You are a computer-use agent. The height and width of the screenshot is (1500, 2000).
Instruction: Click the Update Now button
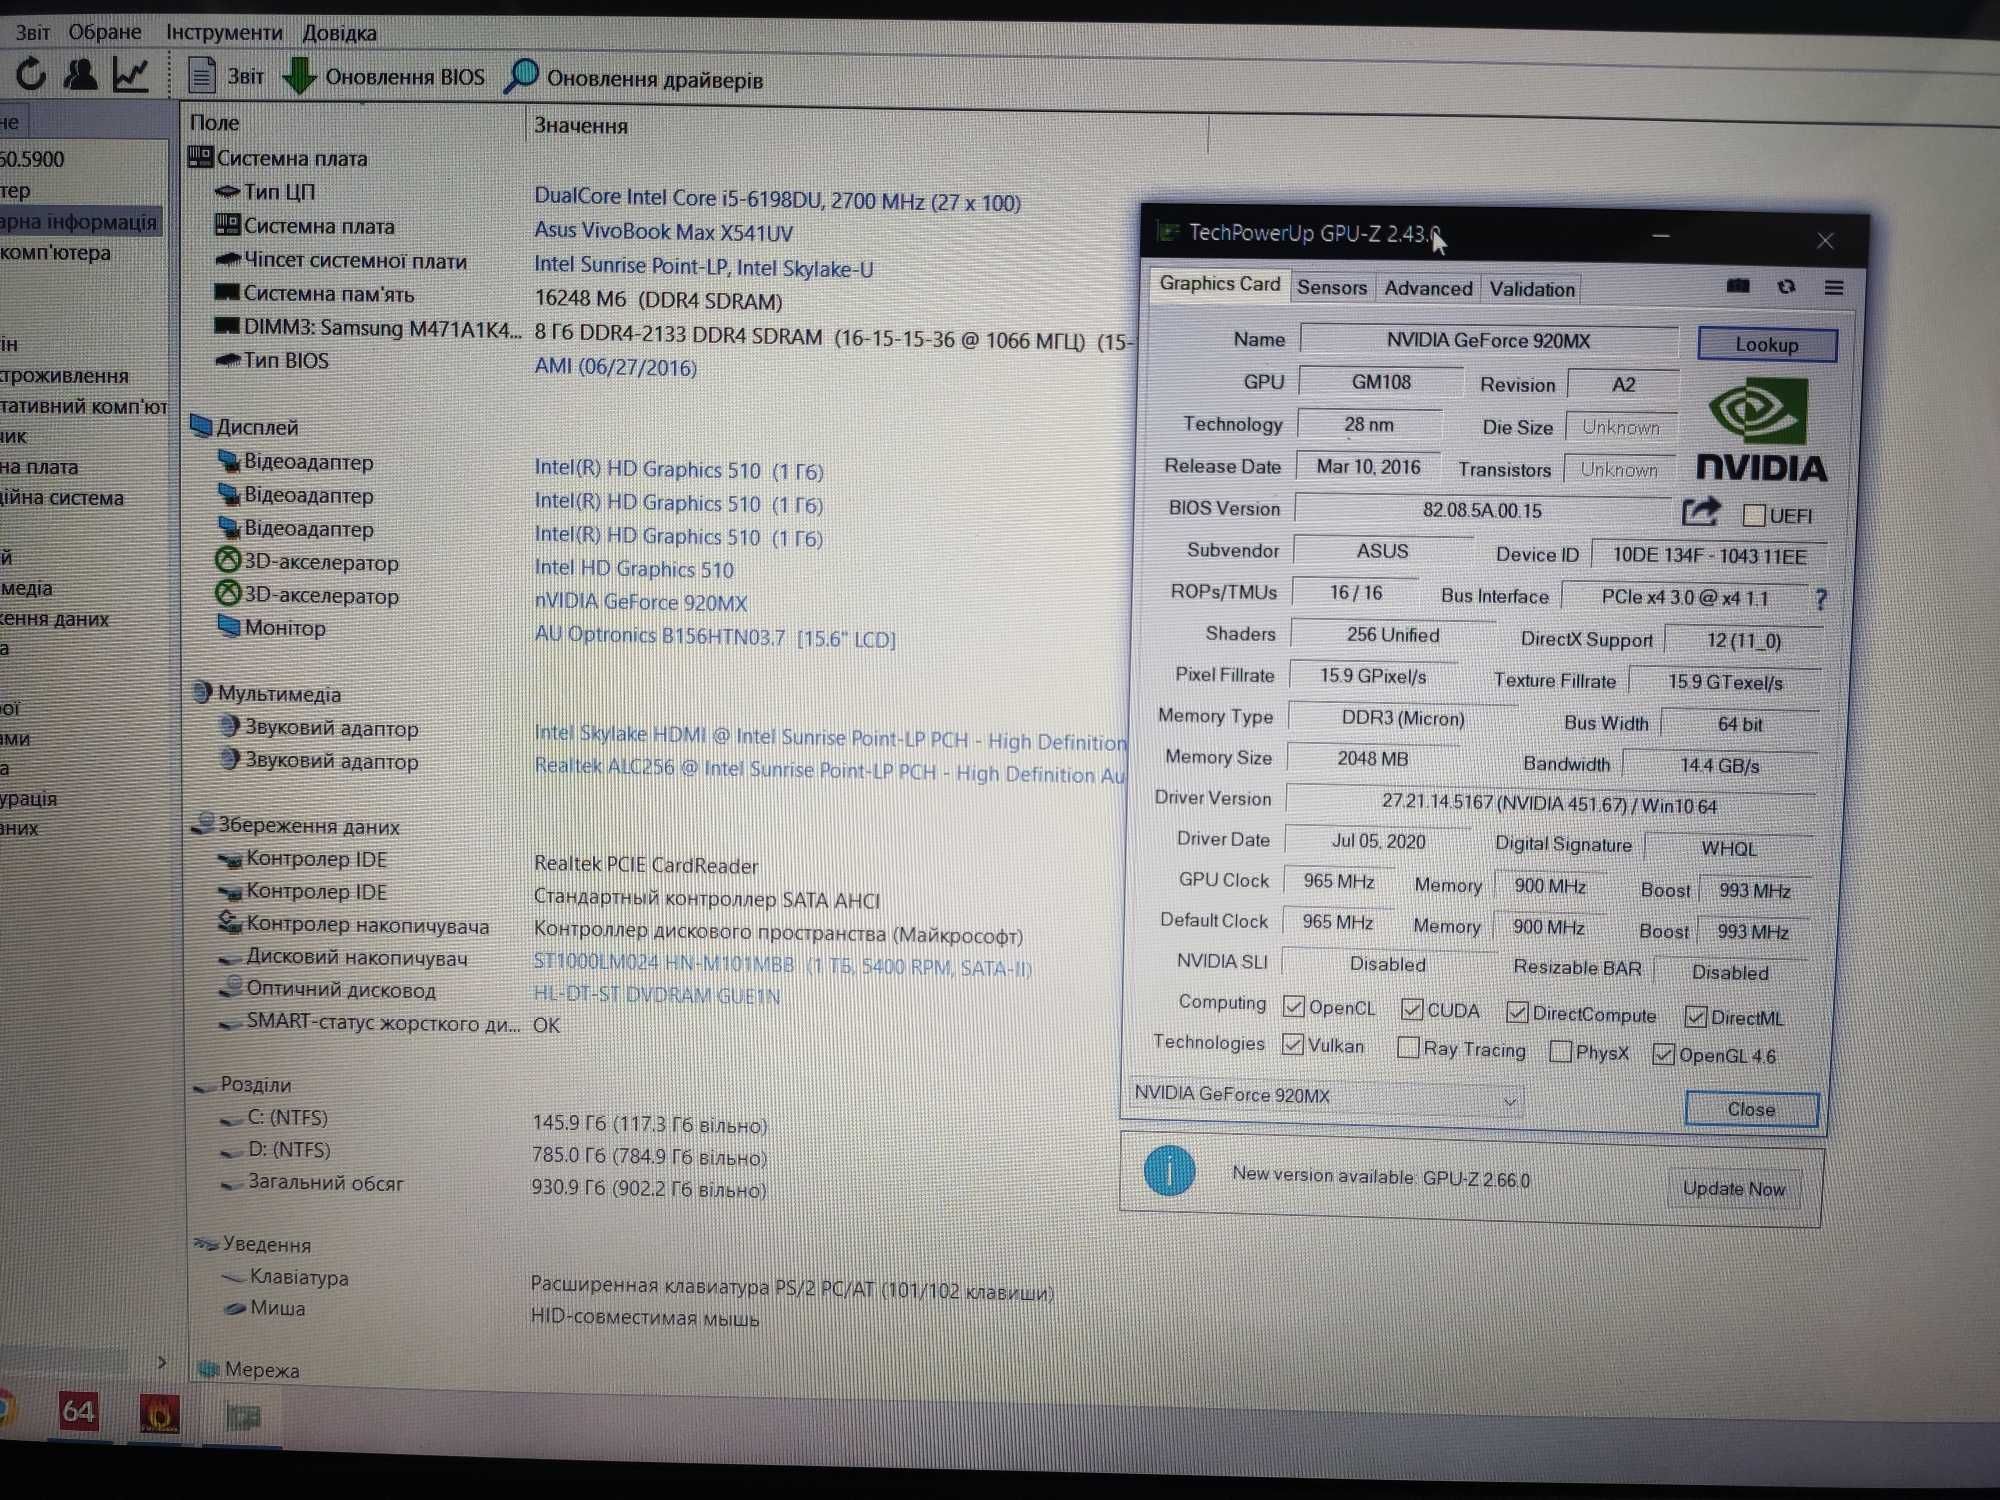pyautogui.click(x=1733, y=1188)
